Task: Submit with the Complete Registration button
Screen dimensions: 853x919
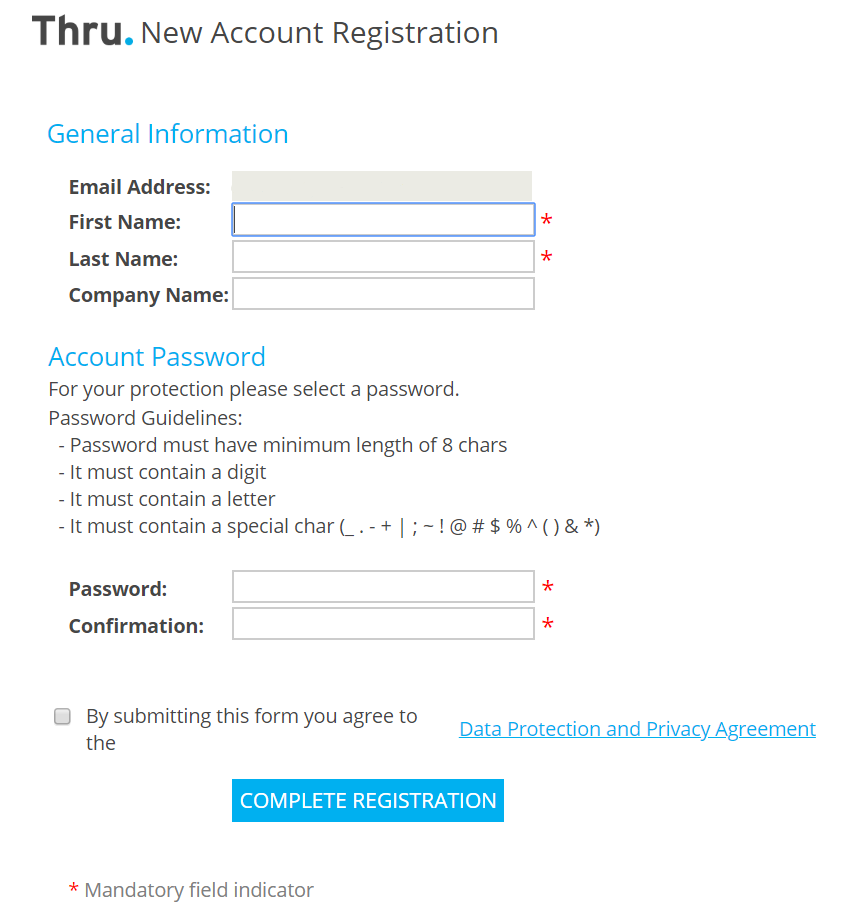Action: [368, 801]
